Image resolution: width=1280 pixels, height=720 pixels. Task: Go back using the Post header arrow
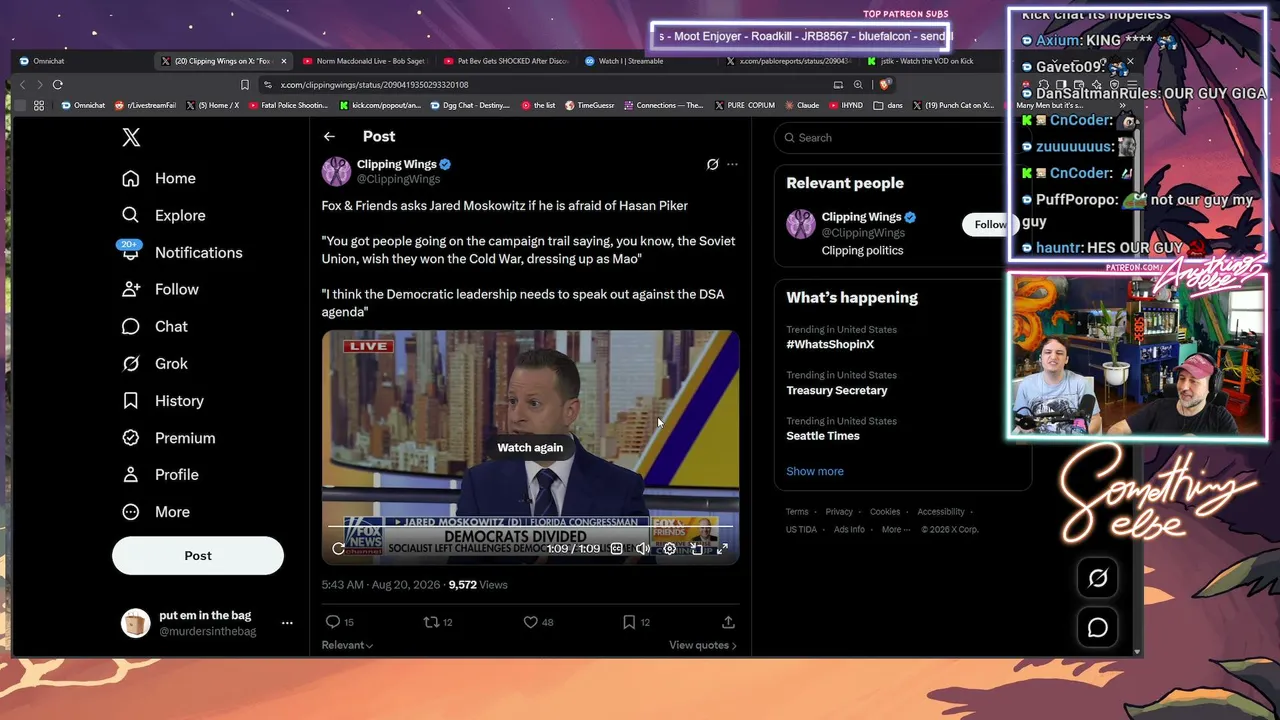click(x=329, y=136)
